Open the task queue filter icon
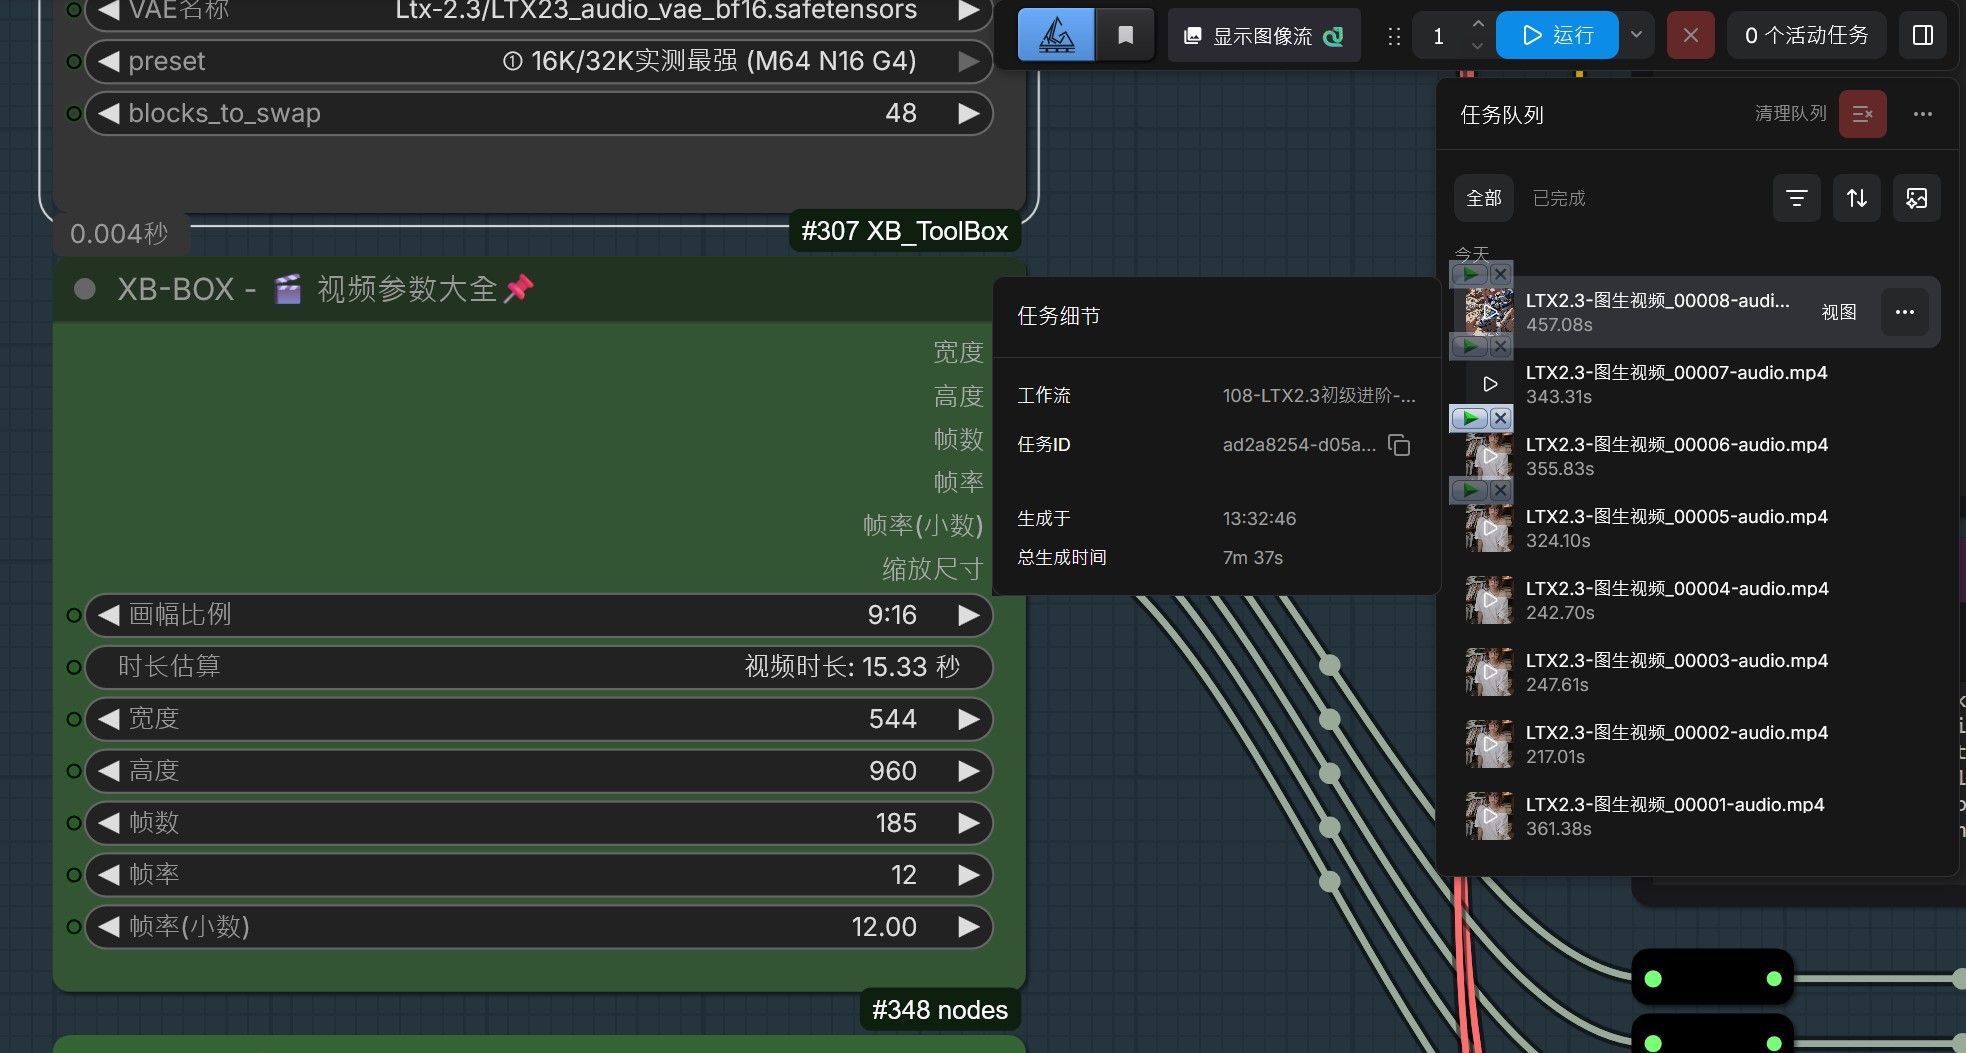The width and height of the screenshot is (1966, 1053). tap(1796, 198)
